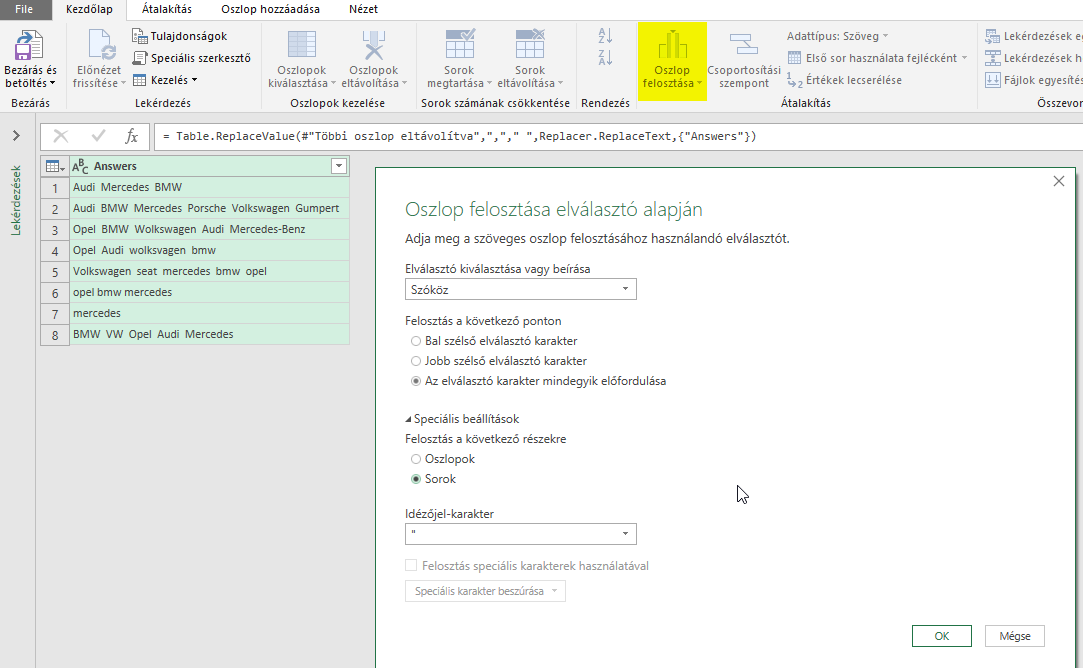1083x668 pixels.
Task: Click cell containing only 'mercedes'
Action: tap(209, 314)
